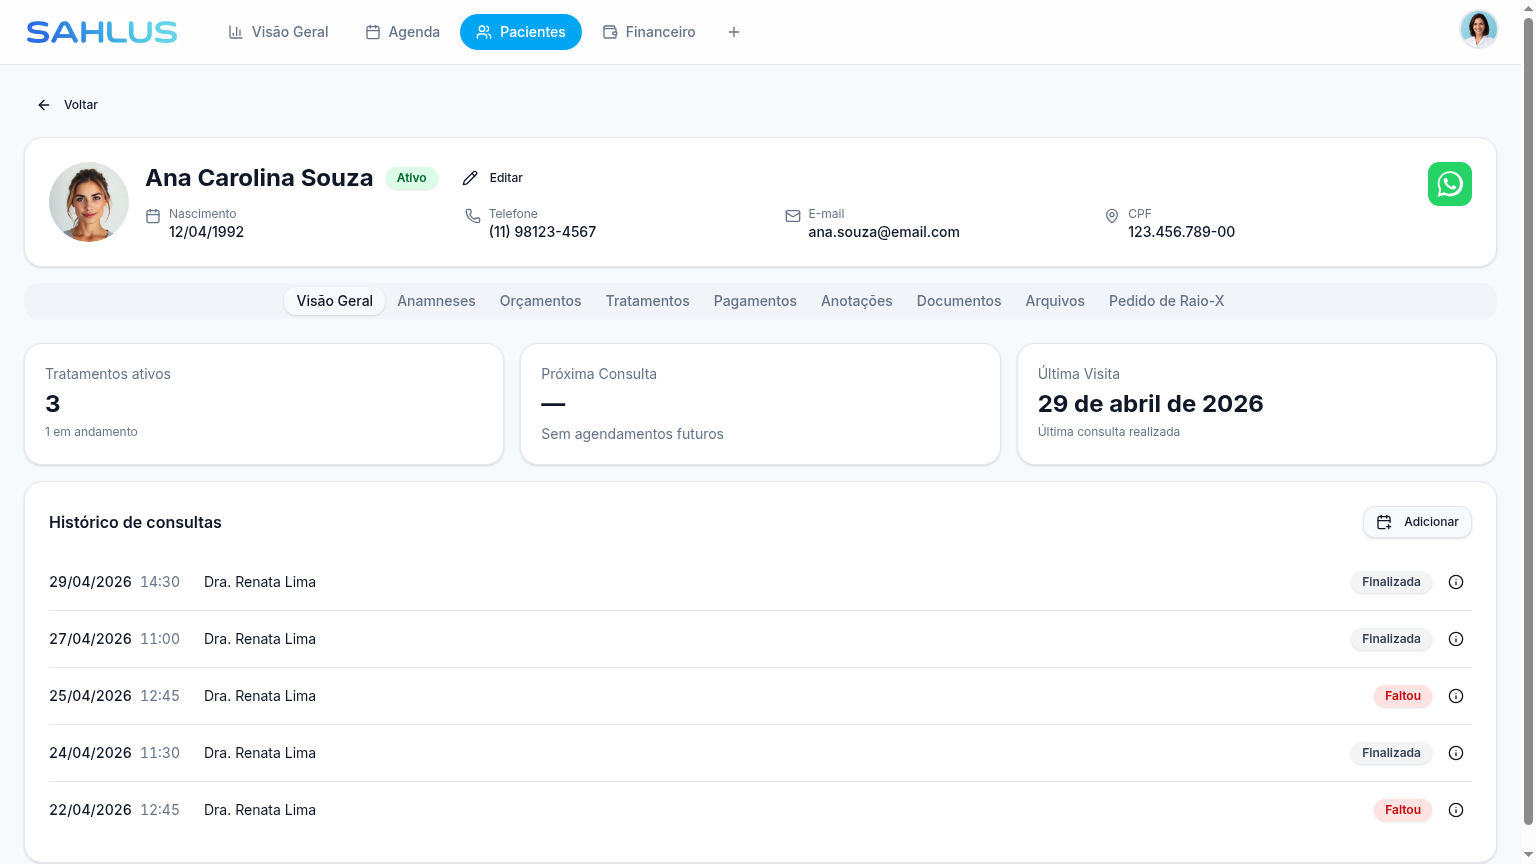Open info icon for 29/04/2026 consultation
Screen dimensions: 1536x864
tap(1456, 582)
